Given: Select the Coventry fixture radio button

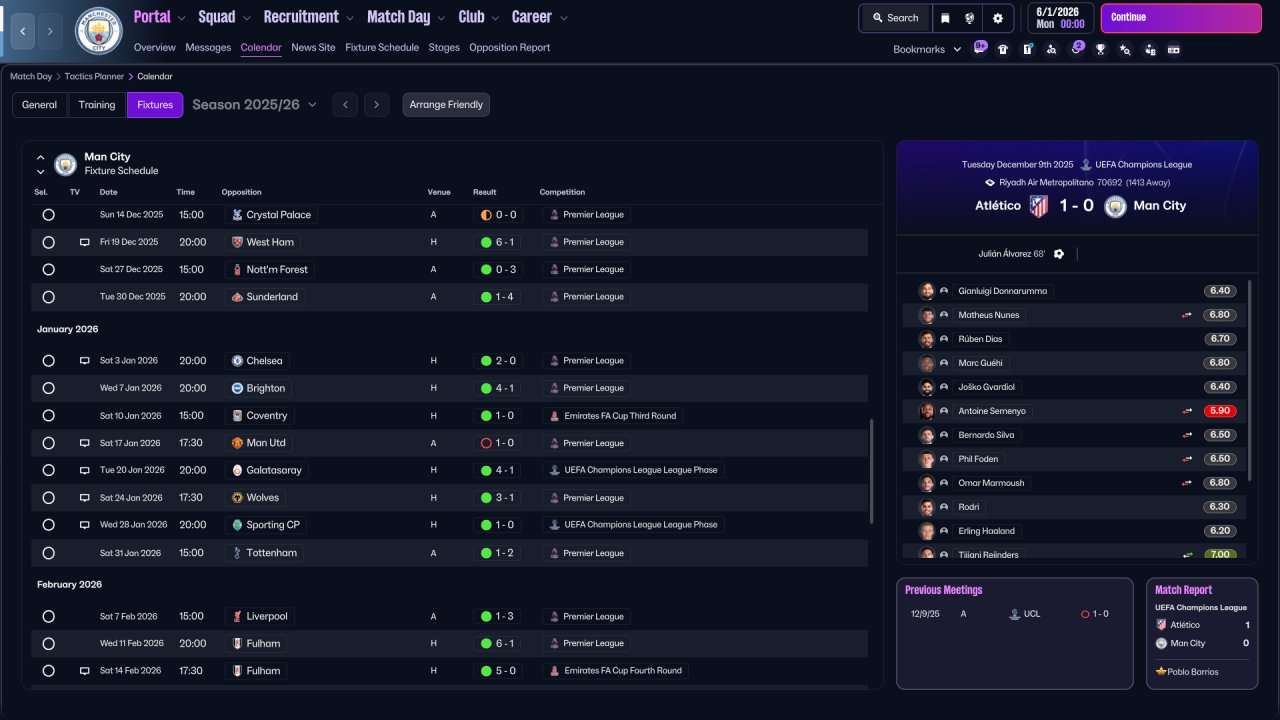Looking at the screenshot, I should pos(48,415).
